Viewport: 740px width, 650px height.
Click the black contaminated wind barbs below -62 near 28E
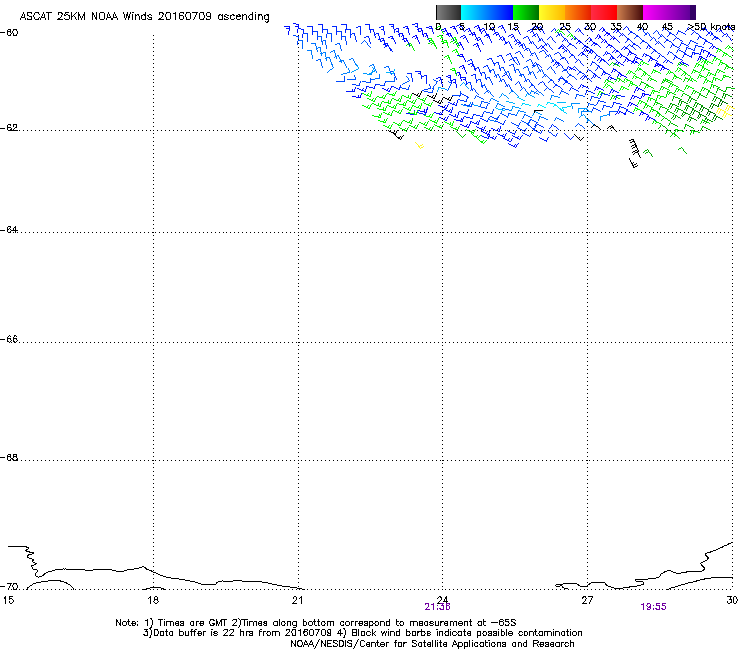pyautogui.click(x=634, y=153)
